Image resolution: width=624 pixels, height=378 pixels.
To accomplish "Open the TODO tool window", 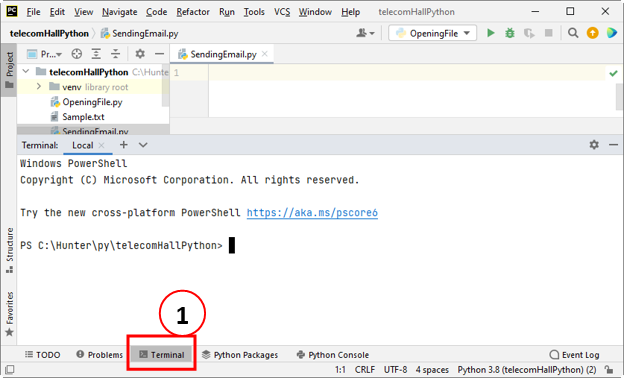I will click(43, 355).
